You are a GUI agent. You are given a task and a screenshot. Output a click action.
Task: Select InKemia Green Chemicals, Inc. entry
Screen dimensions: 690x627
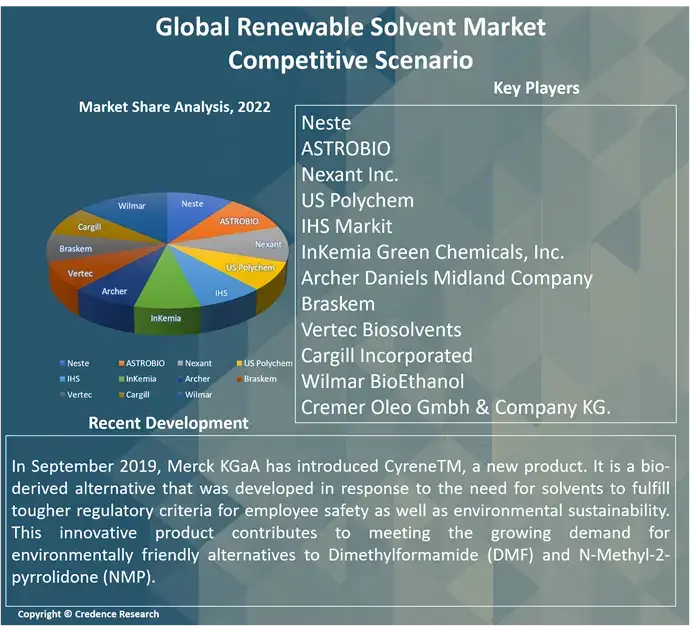point(432,252)
